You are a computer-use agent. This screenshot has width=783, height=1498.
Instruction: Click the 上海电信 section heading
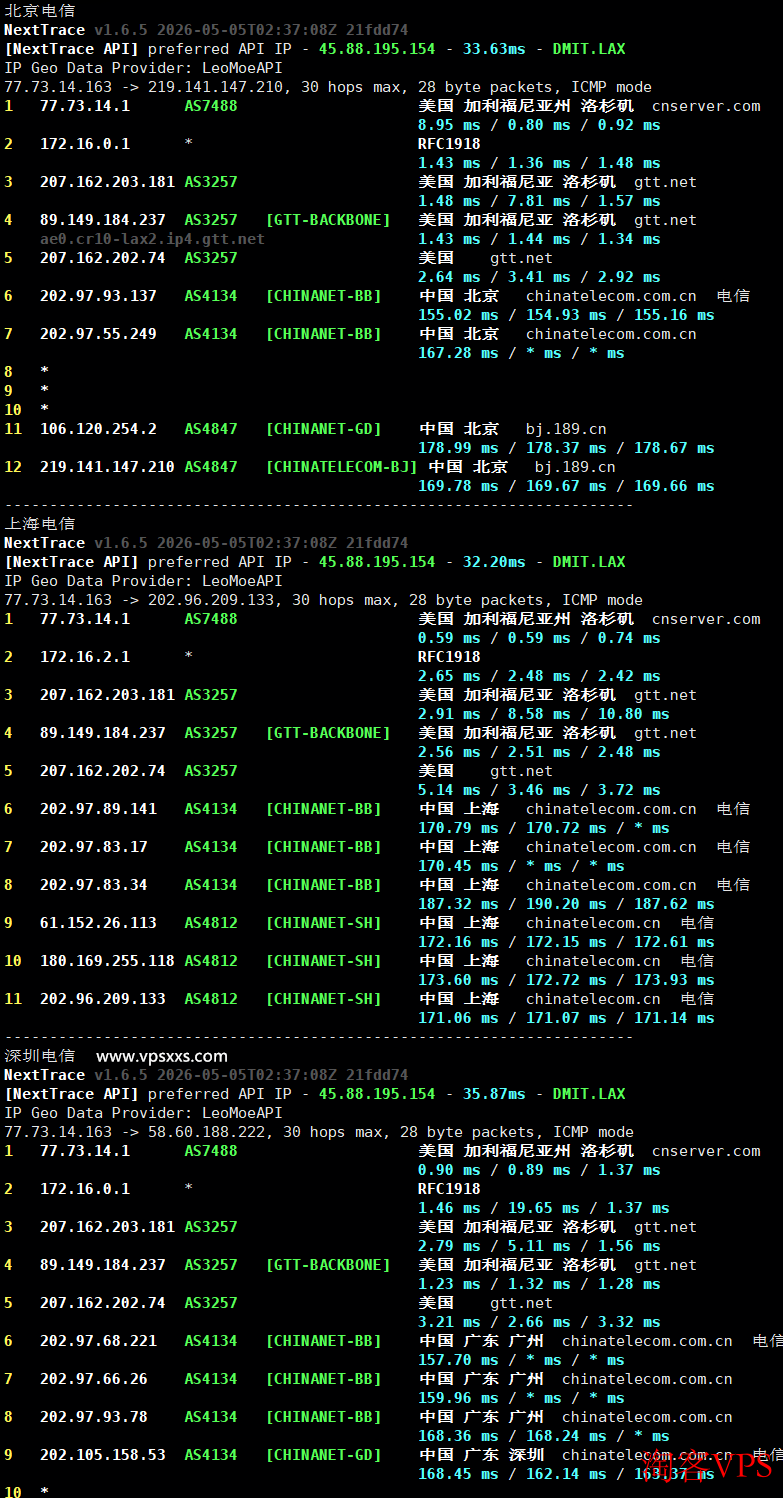[x=39, y=523]
